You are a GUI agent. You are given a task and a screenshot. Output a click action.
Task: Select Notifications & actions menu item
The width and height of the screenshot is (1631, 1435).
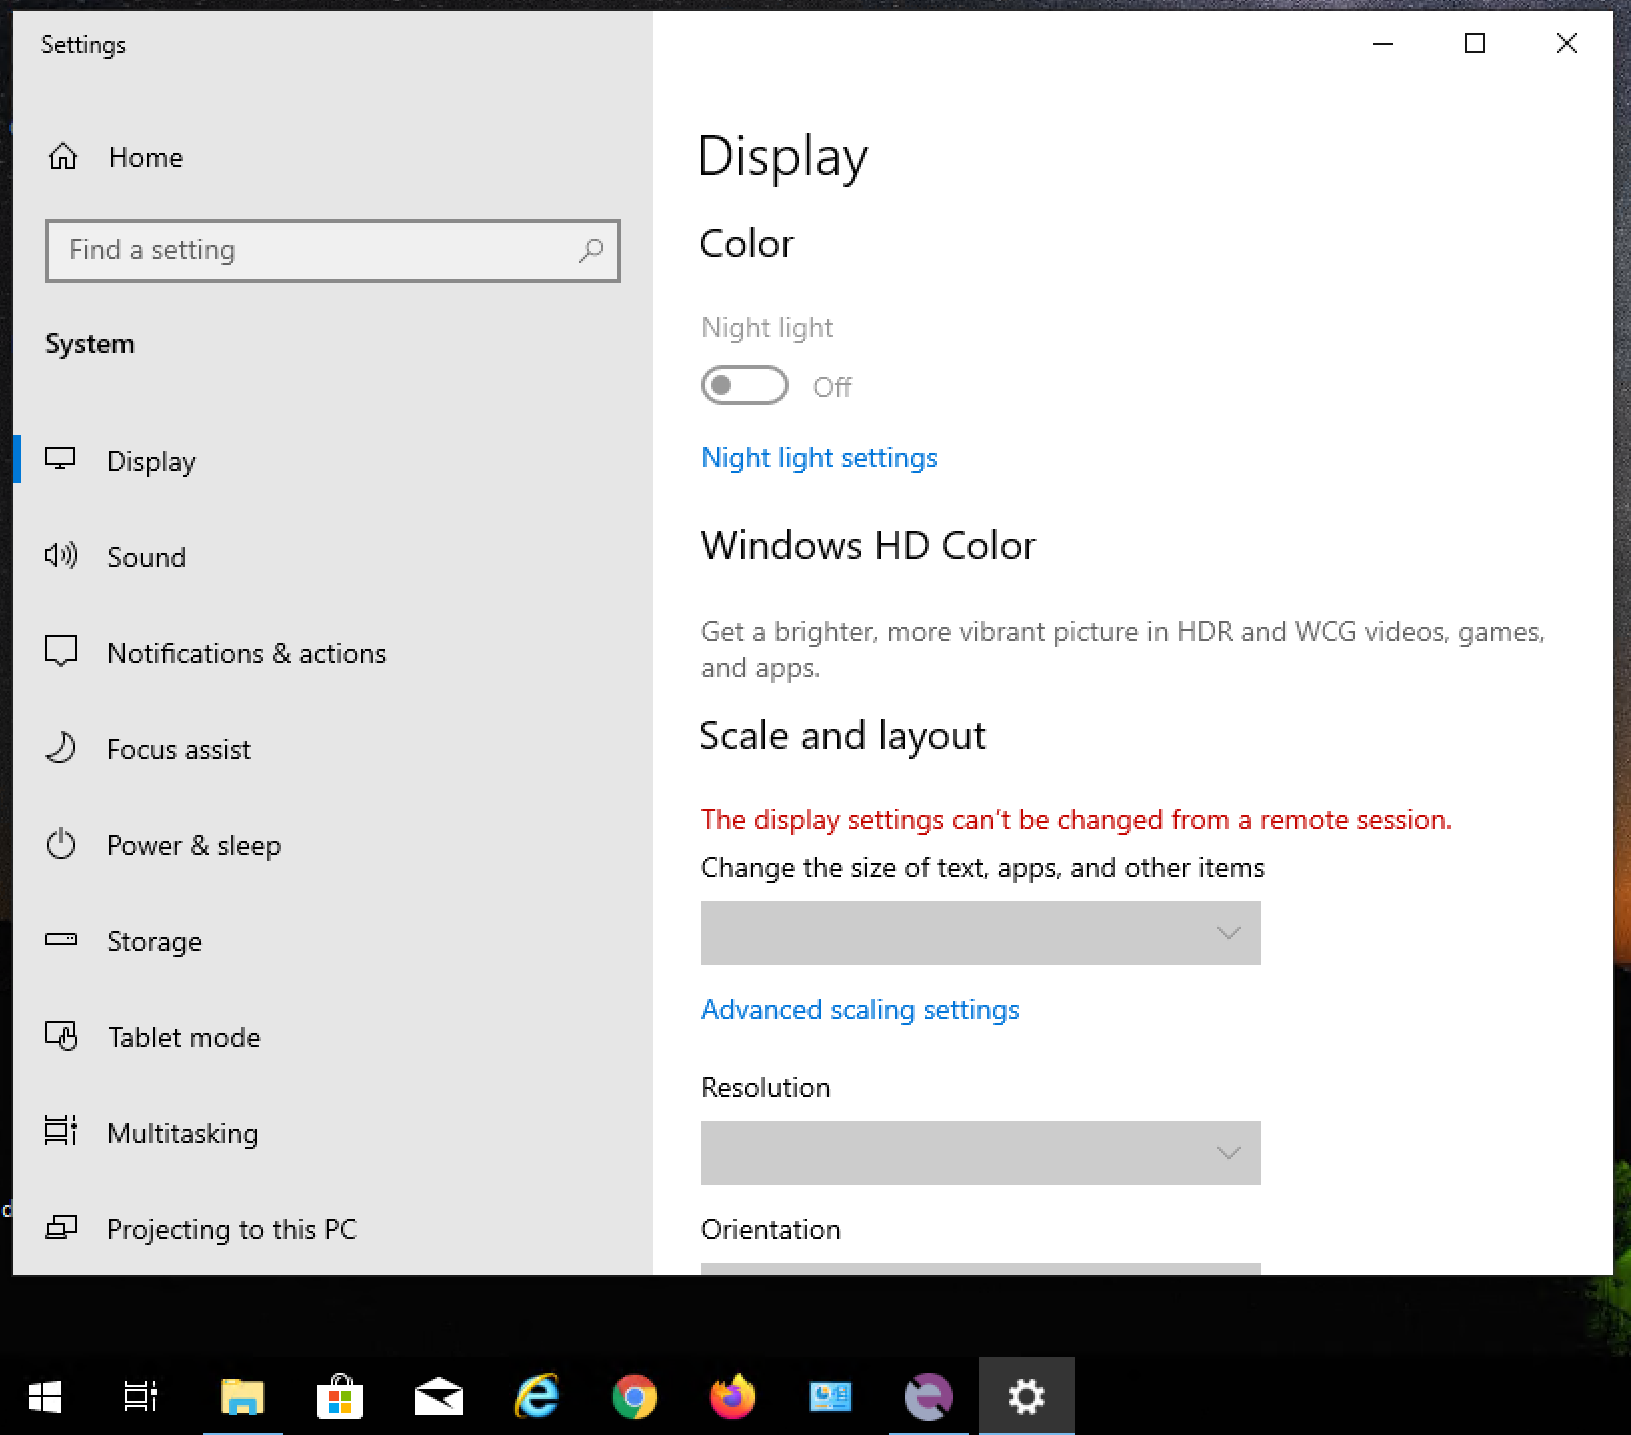click(x=246, y=653)
